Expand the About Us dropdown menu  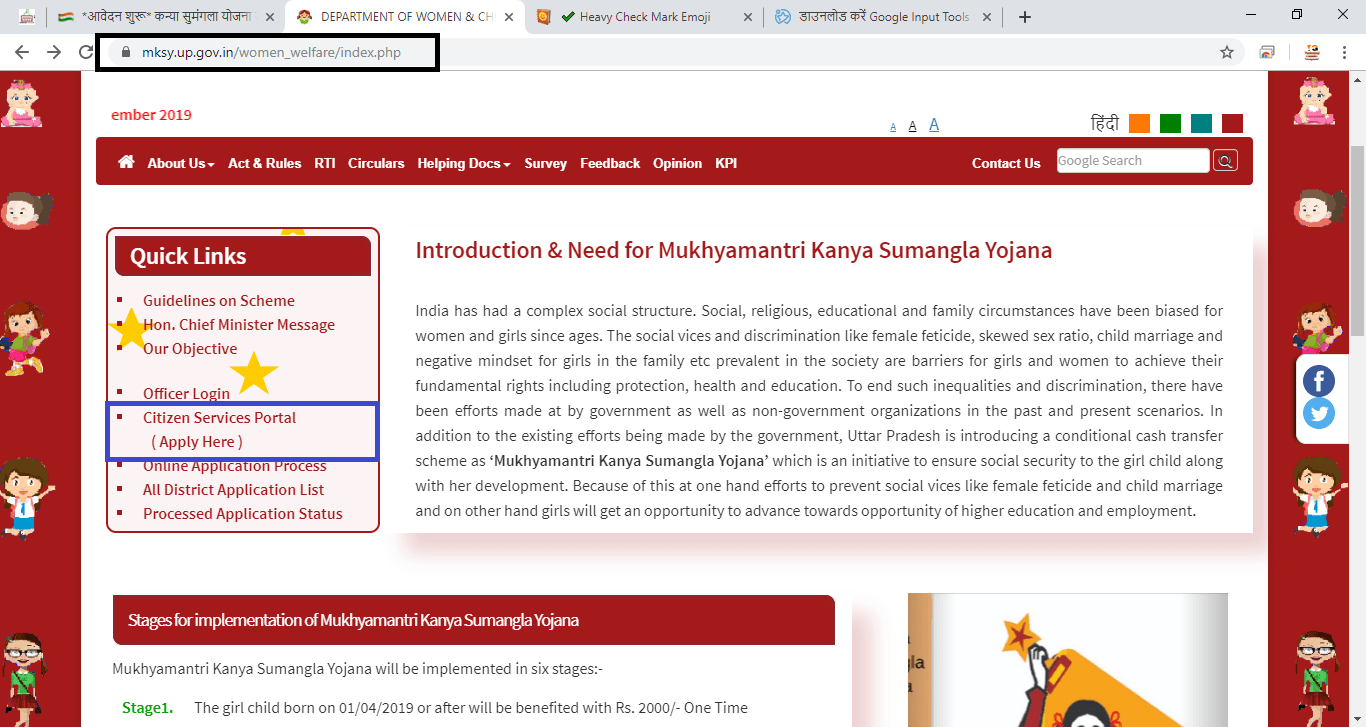click(x=181, y=163)
